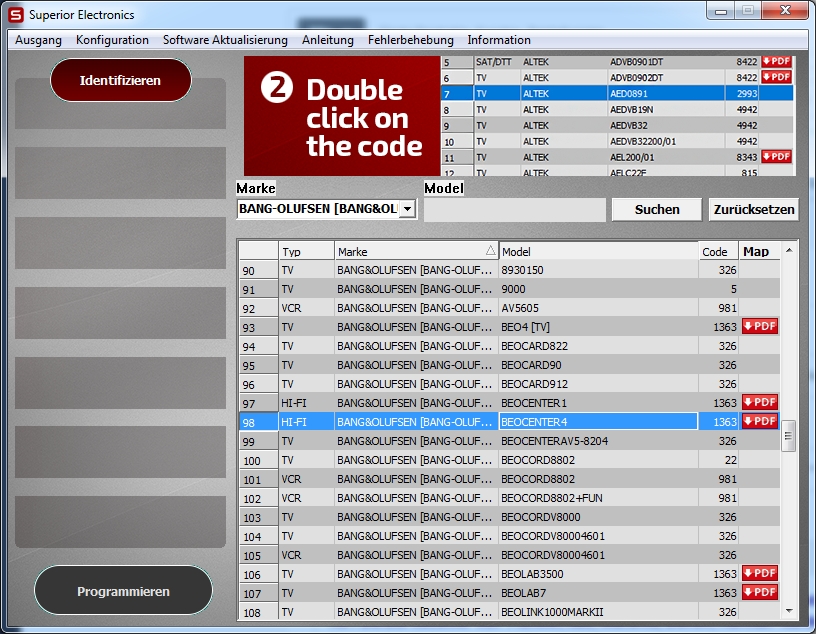Image resolution: width=816 pixels, height=634 pixels.
Task: Open the PDF map for BEOCENTER1
Action: (x=759, y=402)
